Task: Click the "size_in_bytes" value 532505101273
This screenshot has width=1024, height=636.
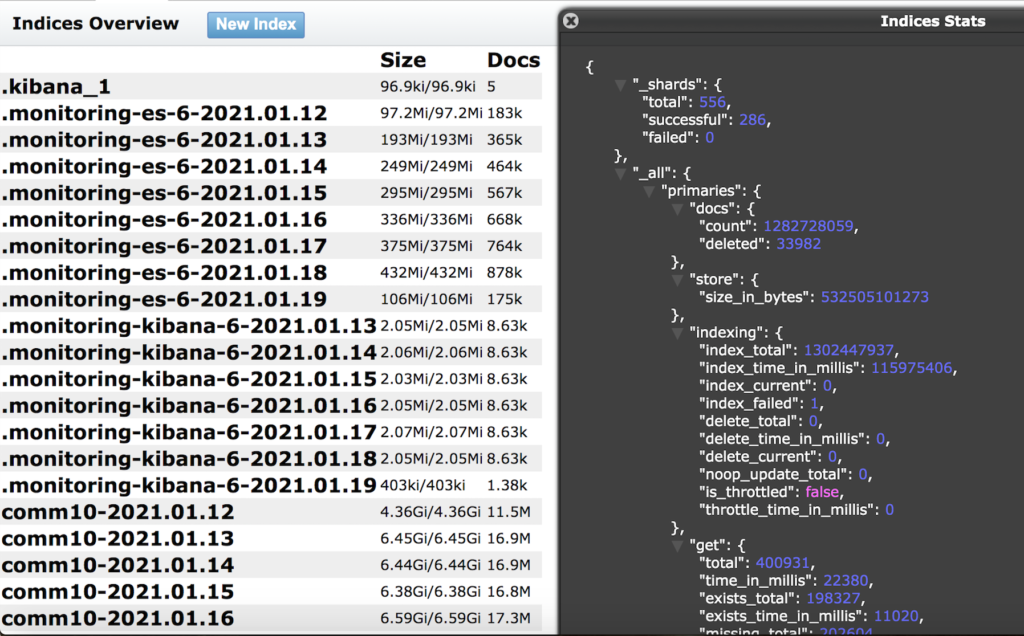Action: pos(874,297)
